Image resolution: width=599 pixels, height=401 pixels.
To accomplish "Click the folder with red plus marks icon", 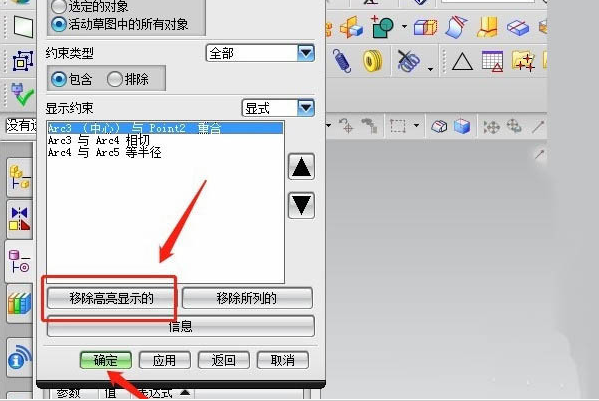I will (523, 61).
